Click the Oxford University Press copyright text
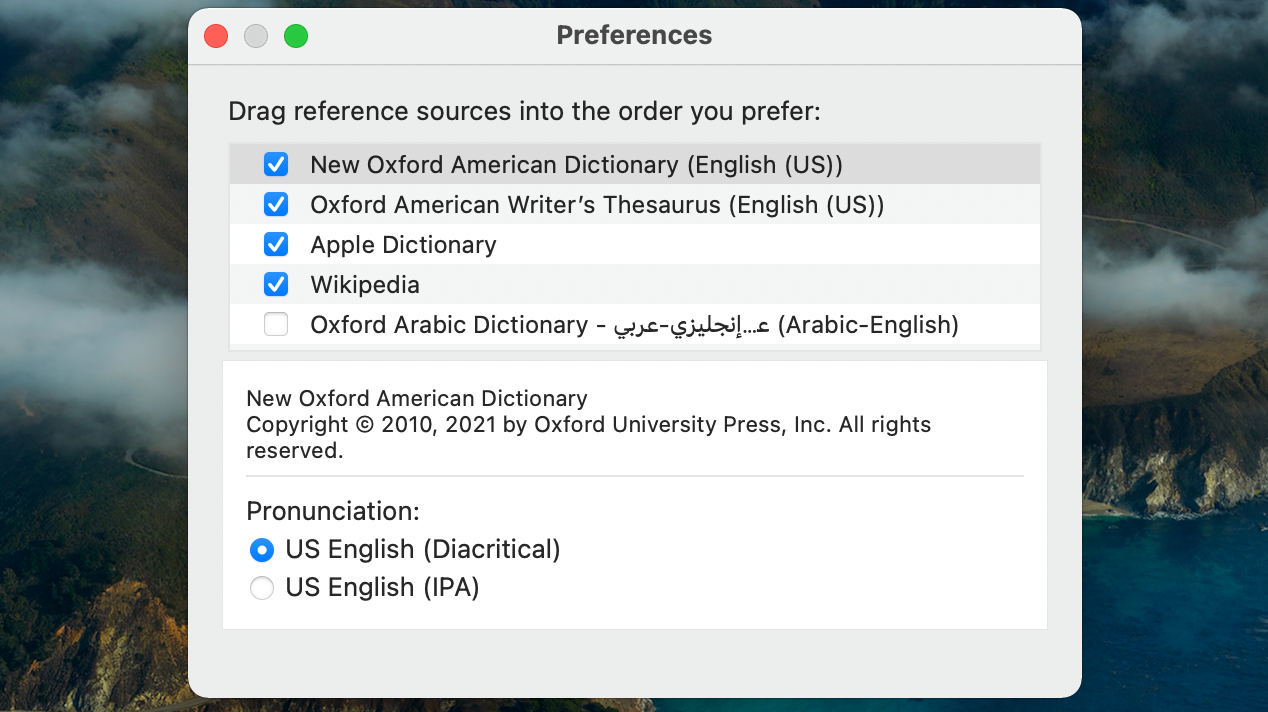The image size is (1268, 712). click(588, 425)
